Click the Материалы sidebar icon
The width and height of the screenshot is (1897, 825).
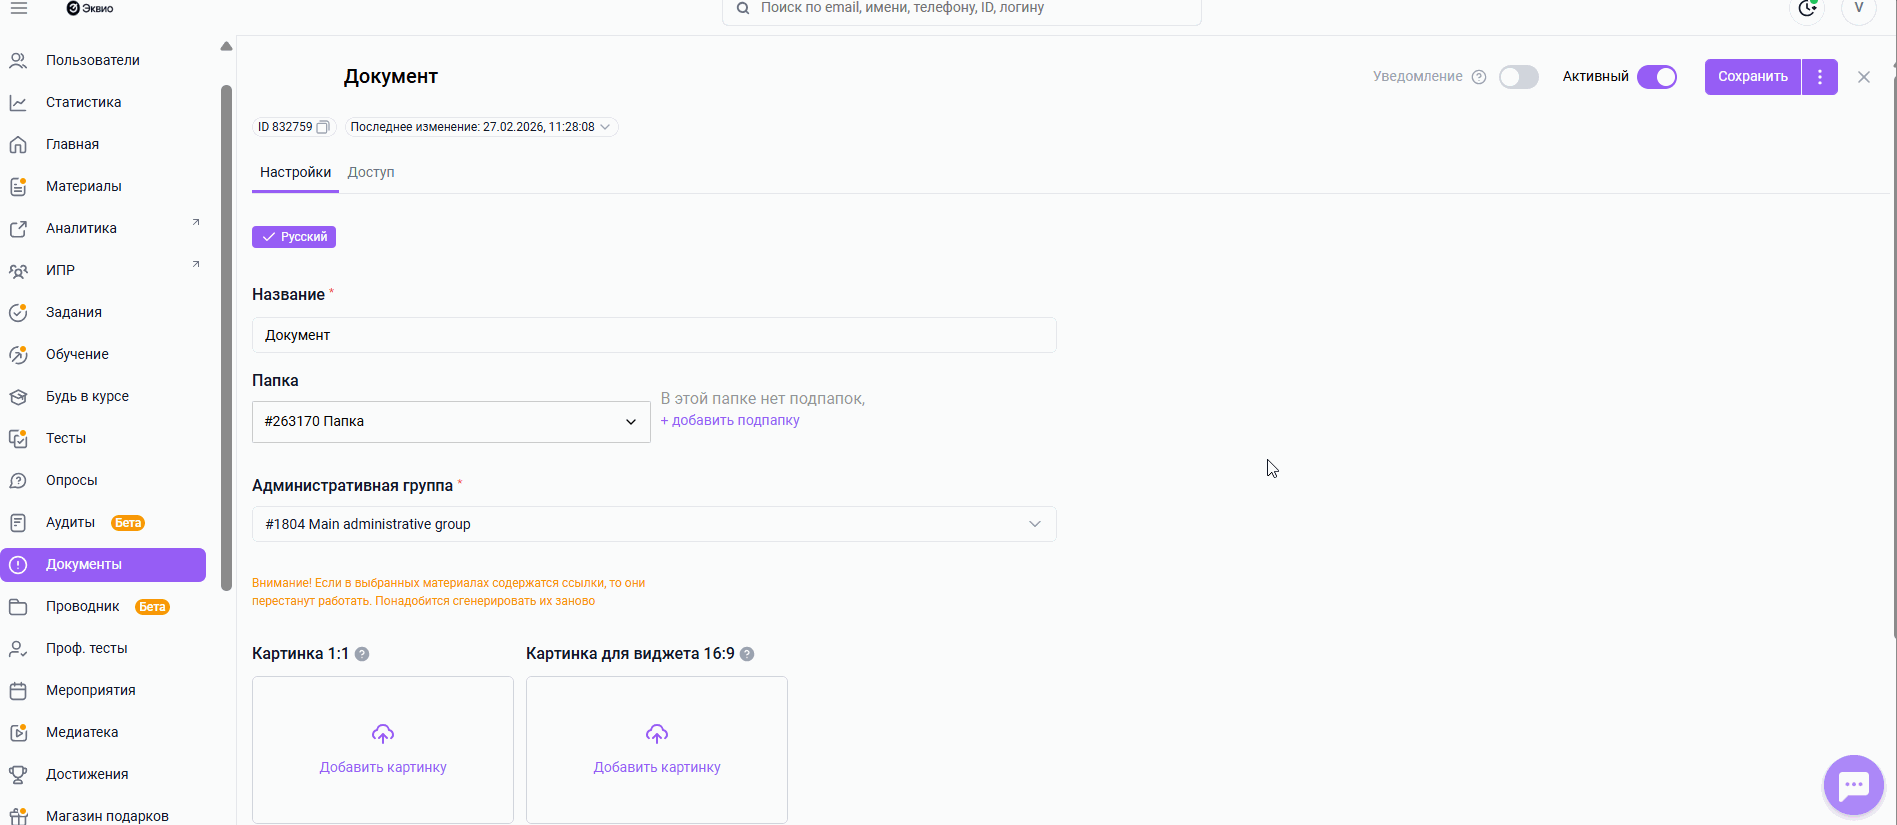18,186
